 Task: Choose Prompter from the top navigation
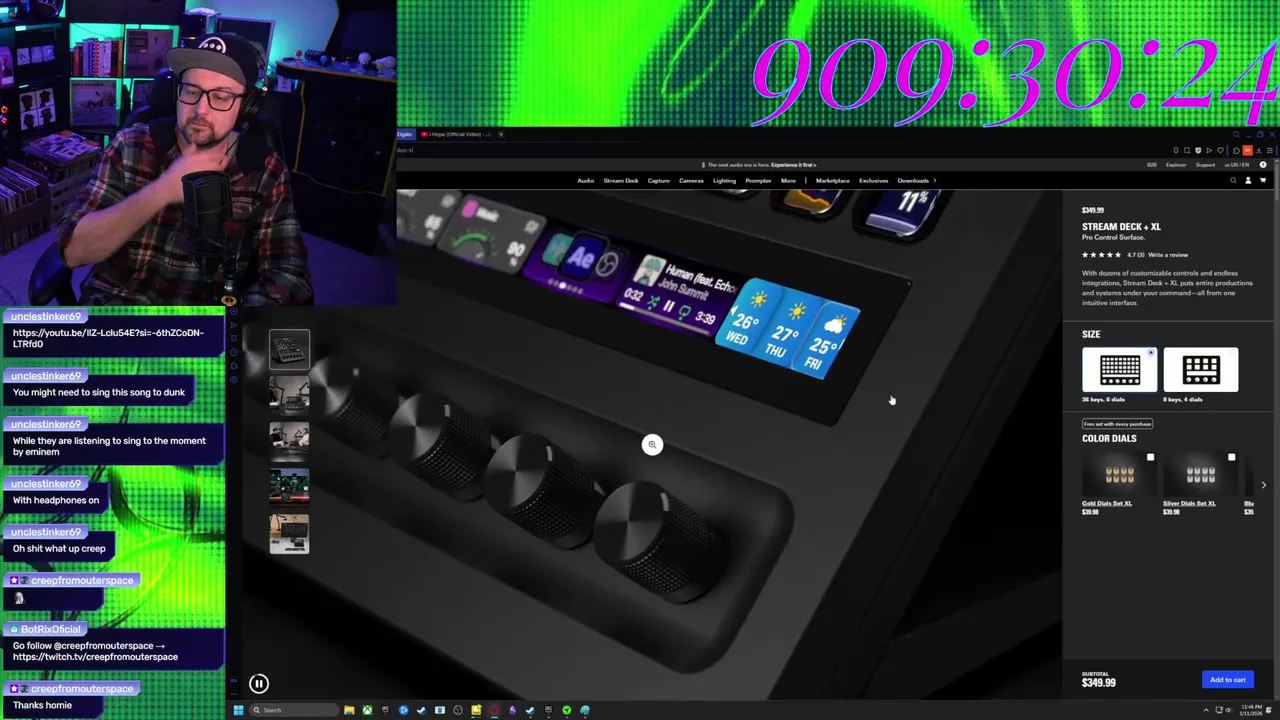tap(758, 181)
